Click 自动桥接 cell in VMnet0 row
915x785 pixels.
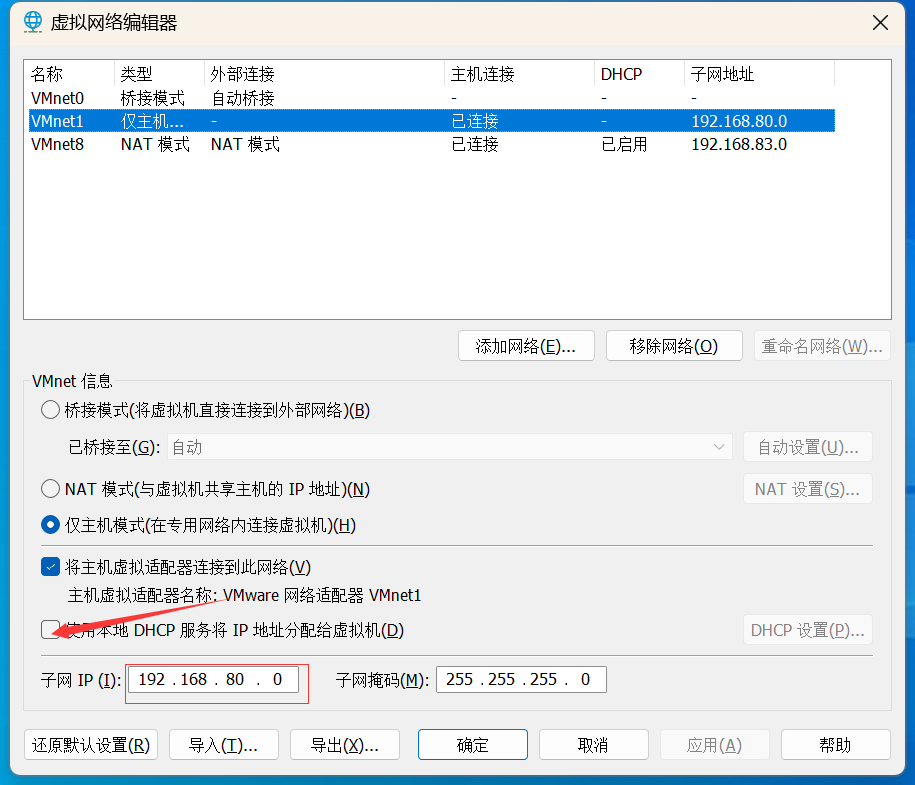click(x=243, y=98)
